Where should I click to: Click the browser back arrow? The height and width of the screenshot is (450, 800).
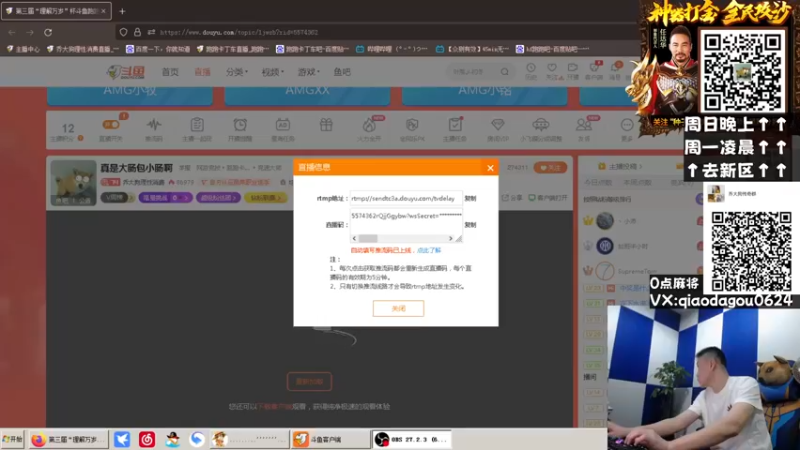12,32
